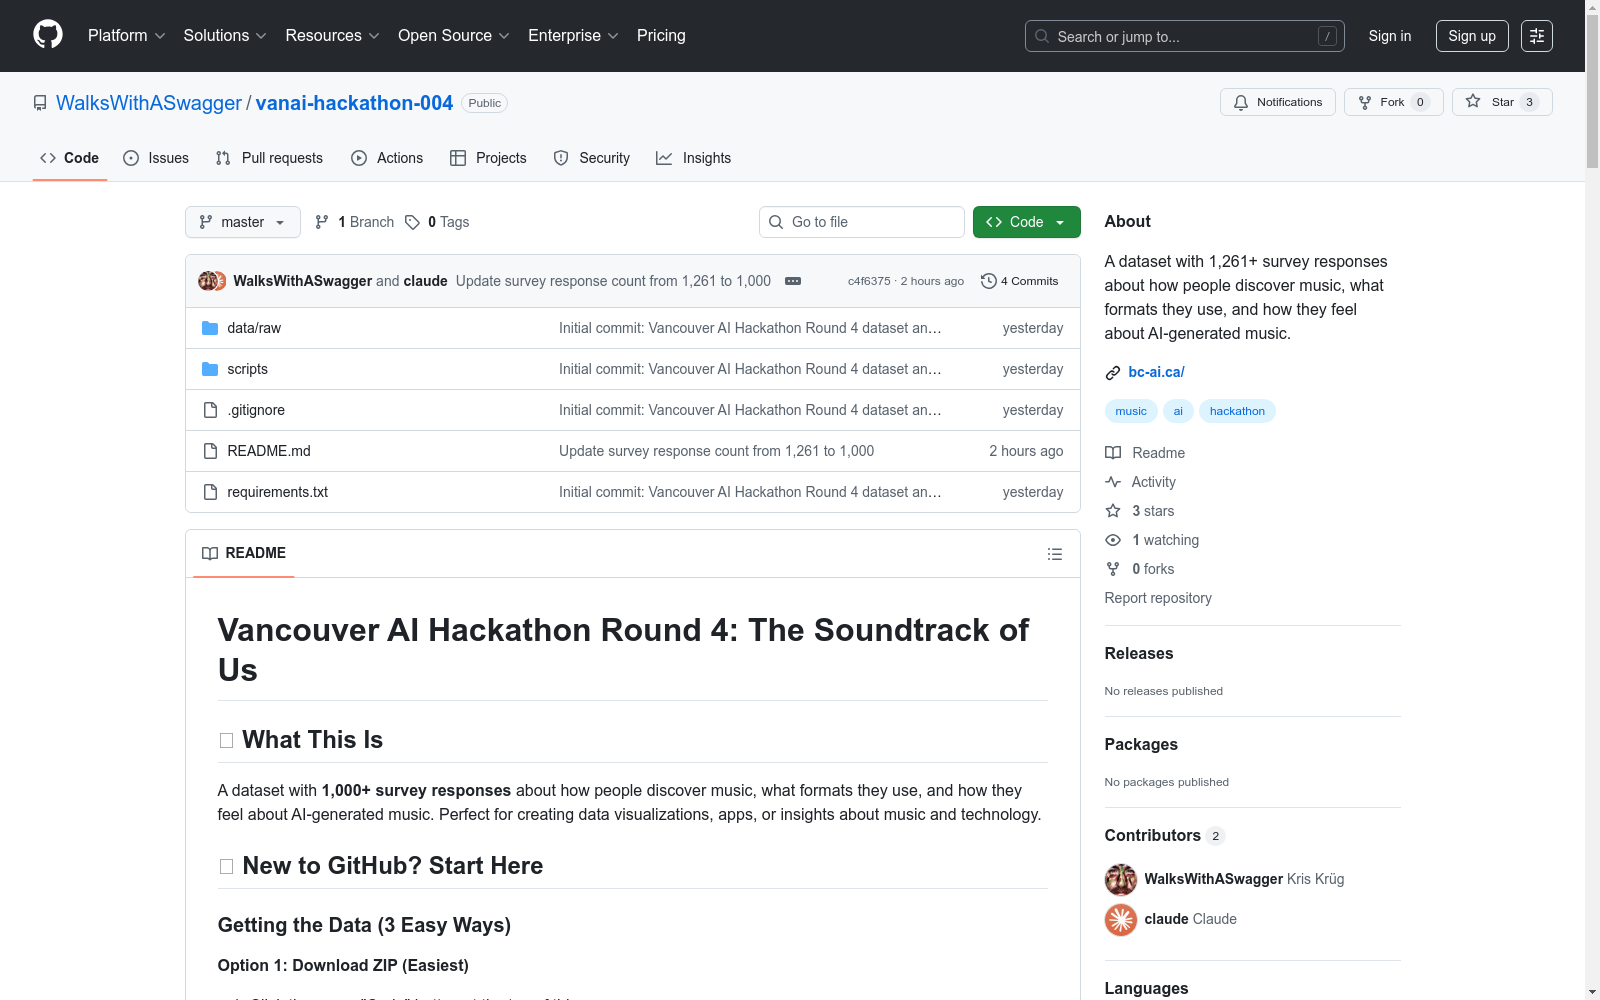Click the 4 Commits link
The width and height of the screenshot is (1600, 1000).
1020,281
